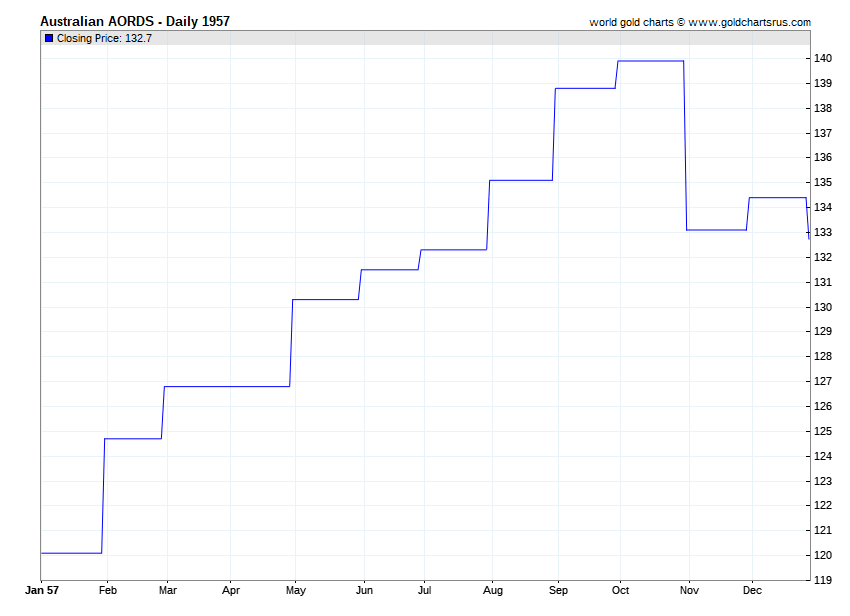Click the 'Jun' x-axis label

click(x=364, y=590)
